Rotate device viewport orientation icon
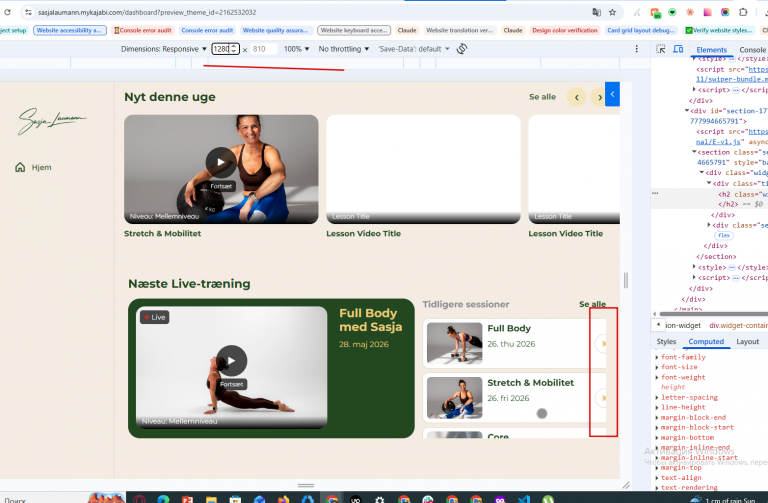Screen dimensions: 768x503 pyautogui.click(x=461, y=48)
